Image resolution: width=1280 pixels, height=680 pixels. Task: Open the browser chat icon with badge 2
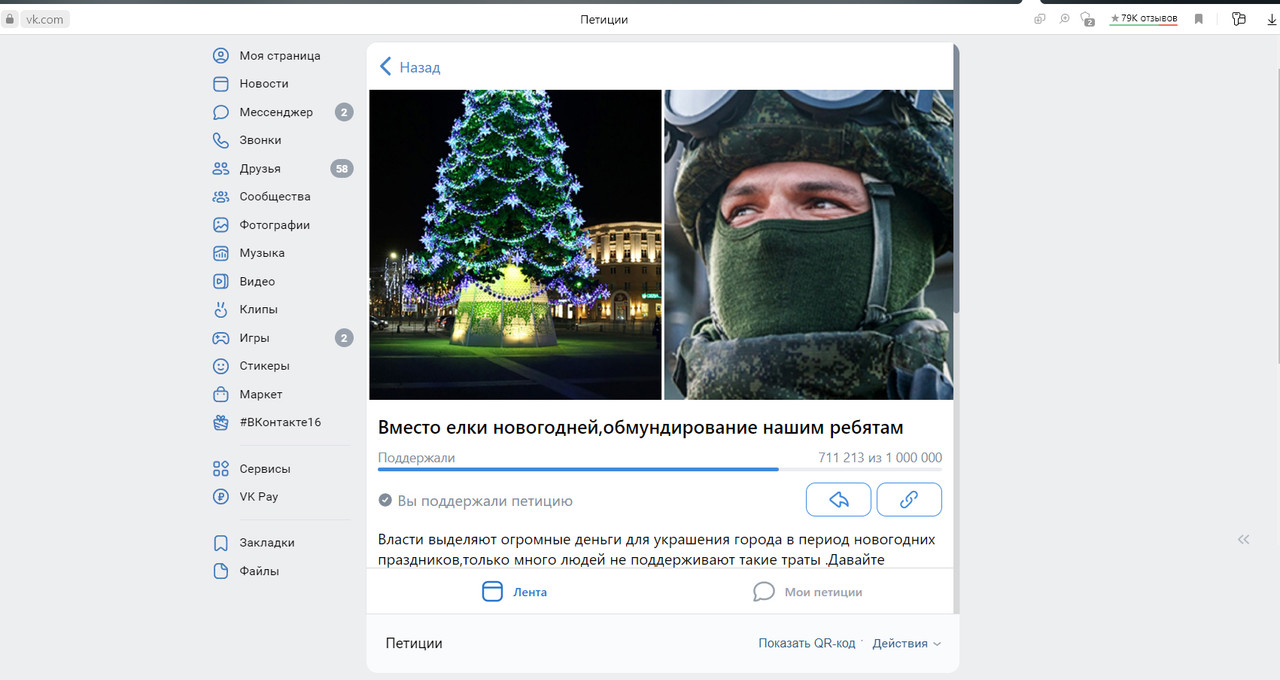(1087, 19)
